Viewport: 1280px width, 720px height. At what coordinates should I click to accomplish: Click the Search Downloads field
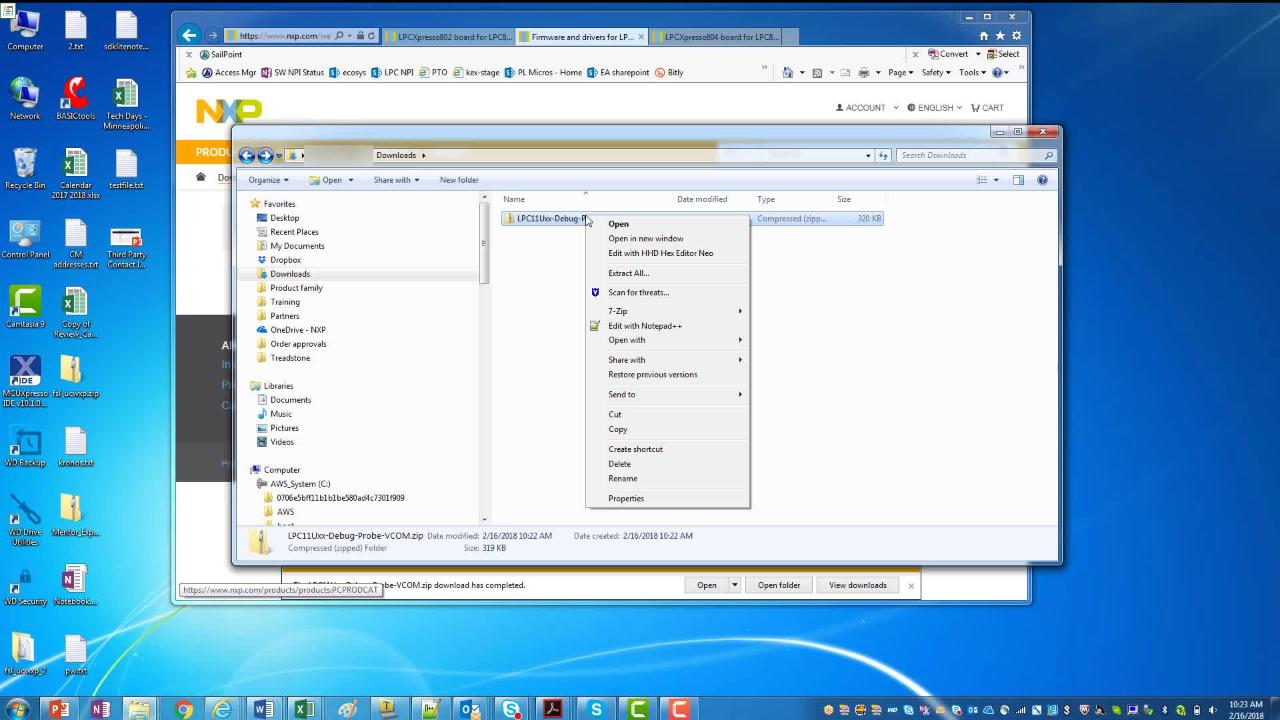[x=968, y=155]
